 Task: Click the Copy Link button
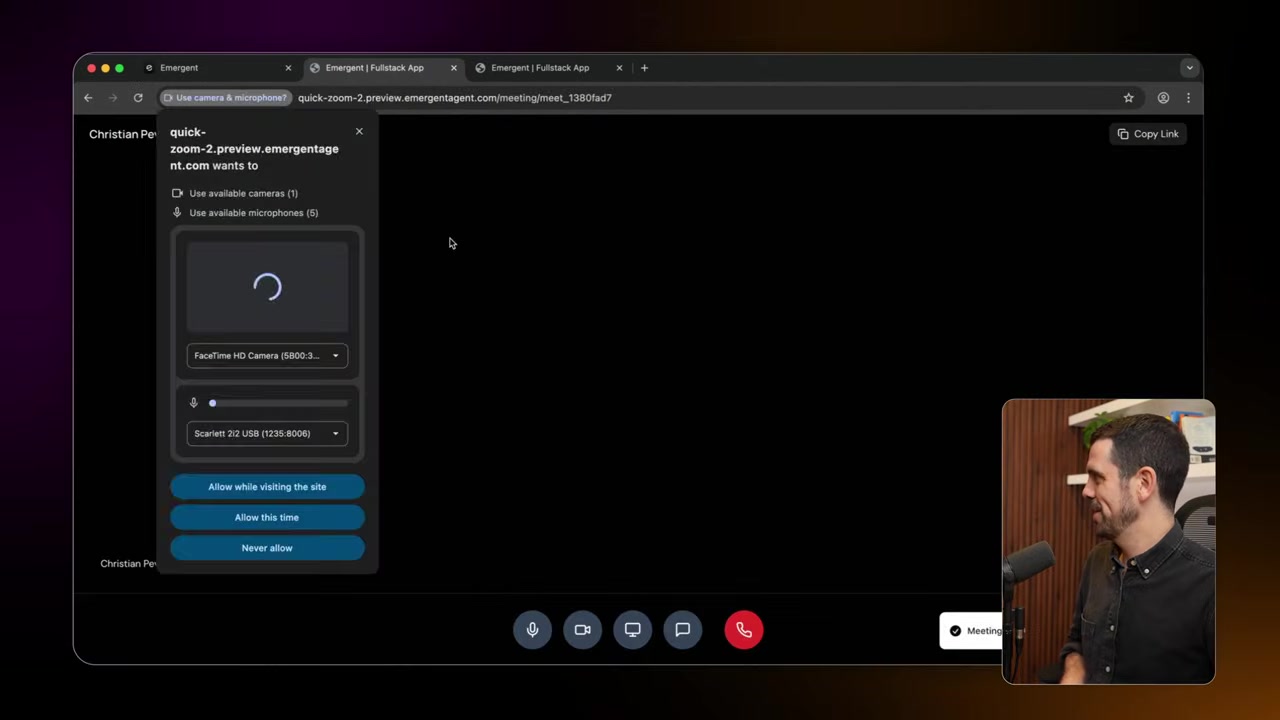1147,134
